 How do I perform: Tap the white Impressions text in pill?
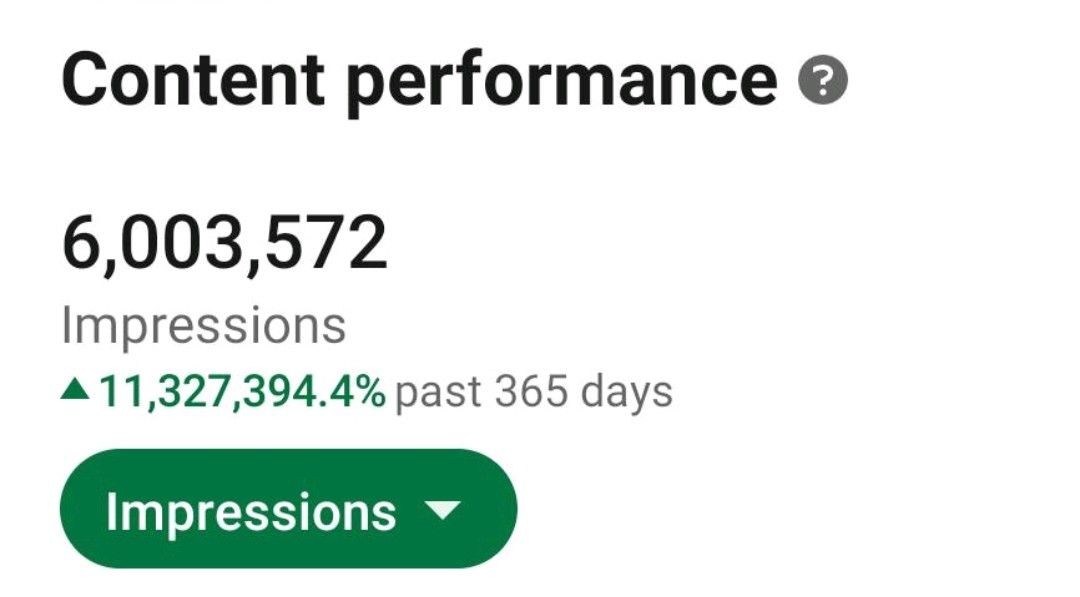[x=251, y=513]
